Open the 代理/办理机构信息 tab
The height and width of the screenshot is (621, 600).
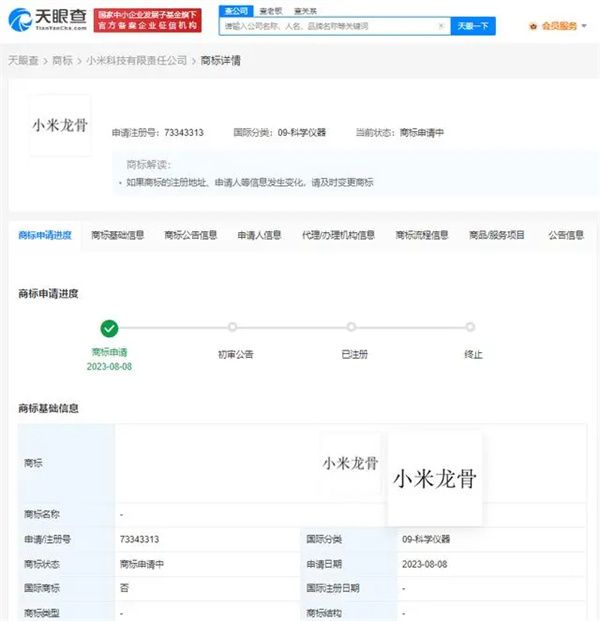tap(338, 235)
